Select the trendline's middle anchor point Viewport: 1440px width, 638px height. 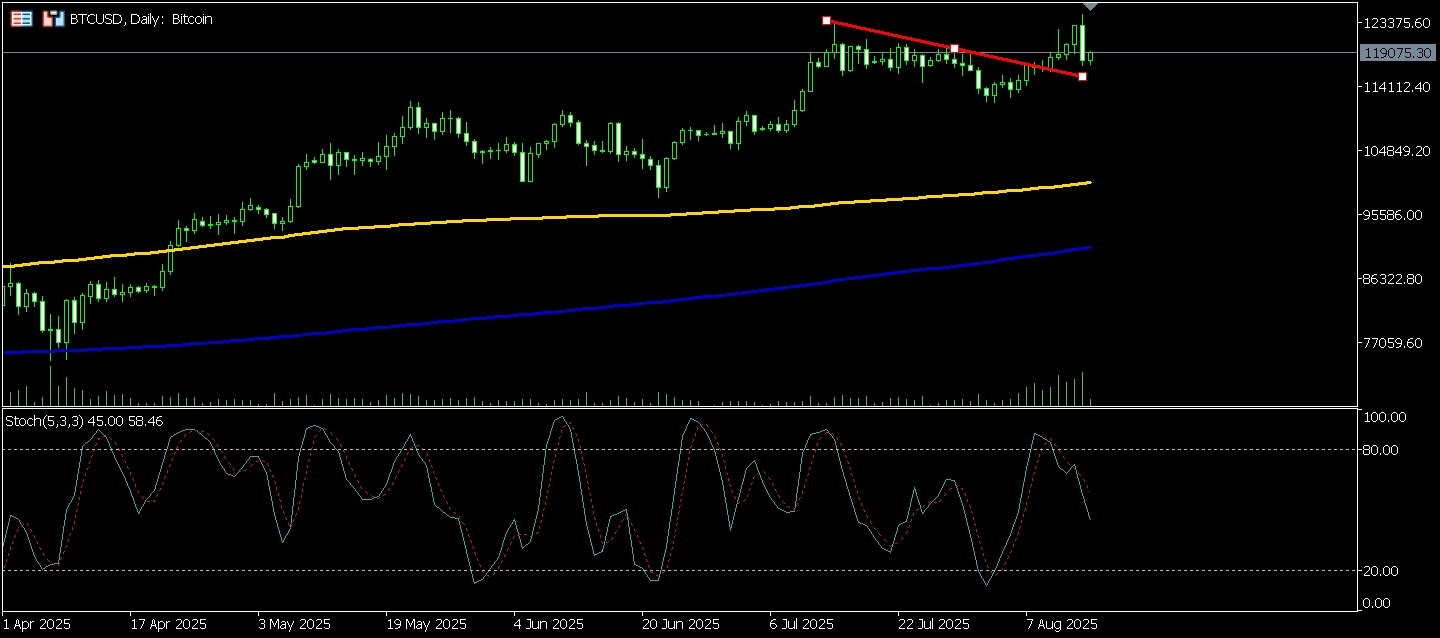(954, 48)
